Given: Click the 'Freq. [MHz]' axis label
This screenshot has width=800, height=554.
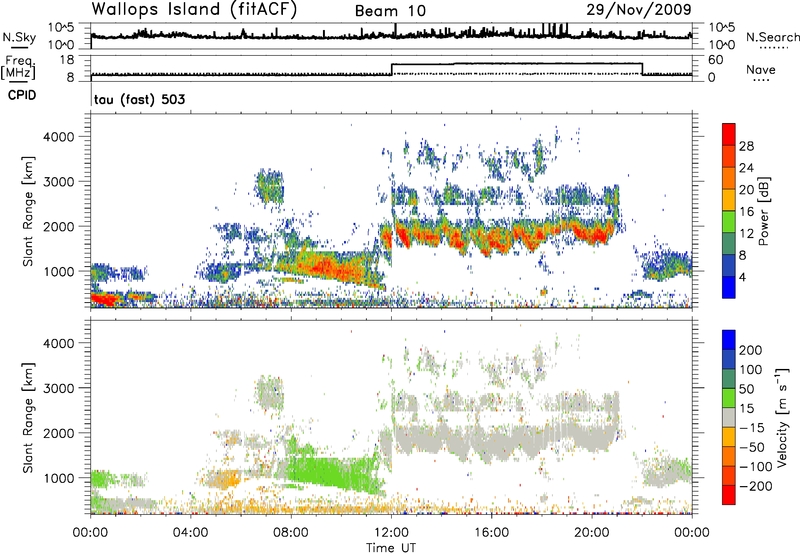Looking at the screenshot, I should 19,67.
